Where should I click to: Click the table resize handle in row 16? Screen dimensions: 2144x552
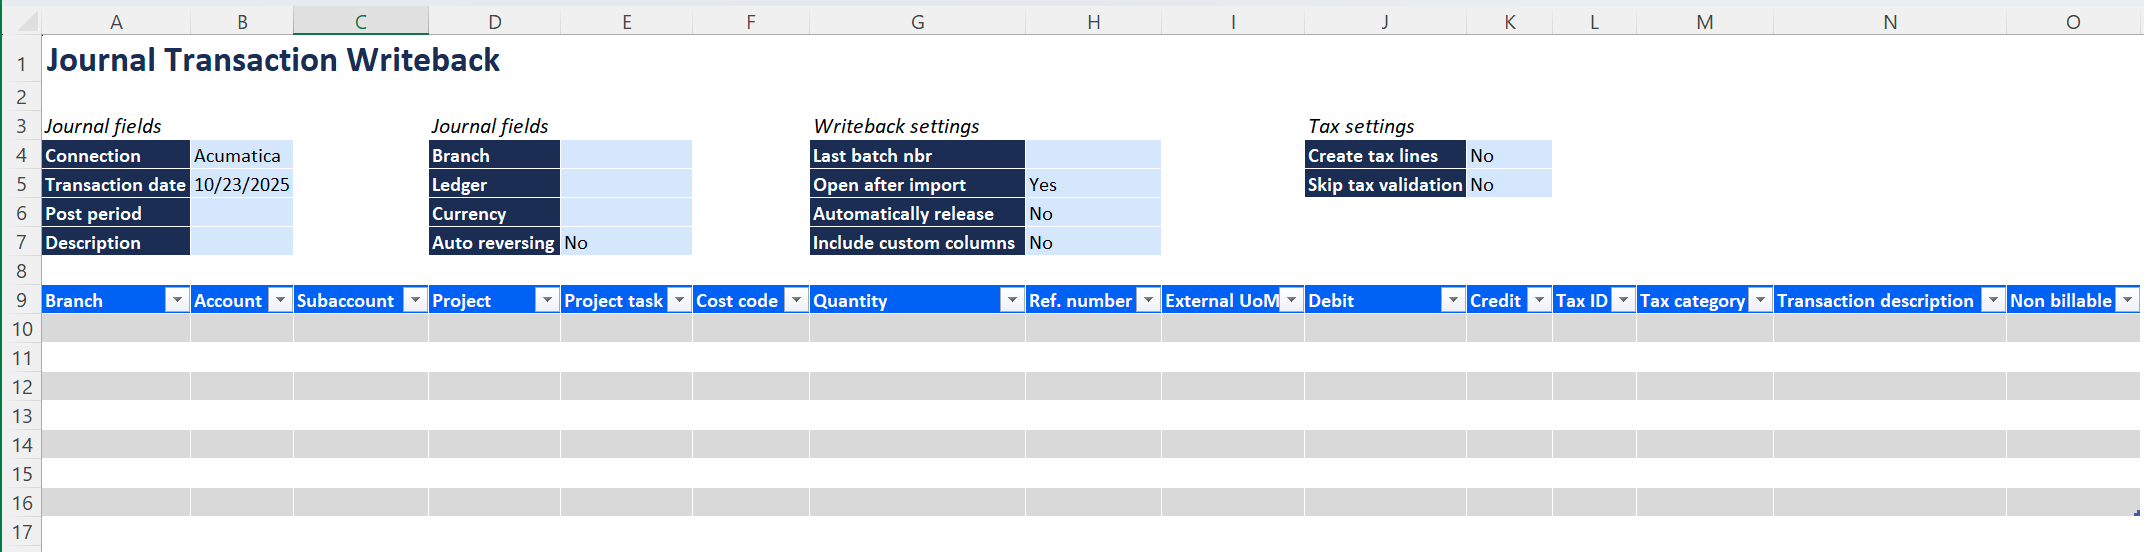coord(2136,513)
